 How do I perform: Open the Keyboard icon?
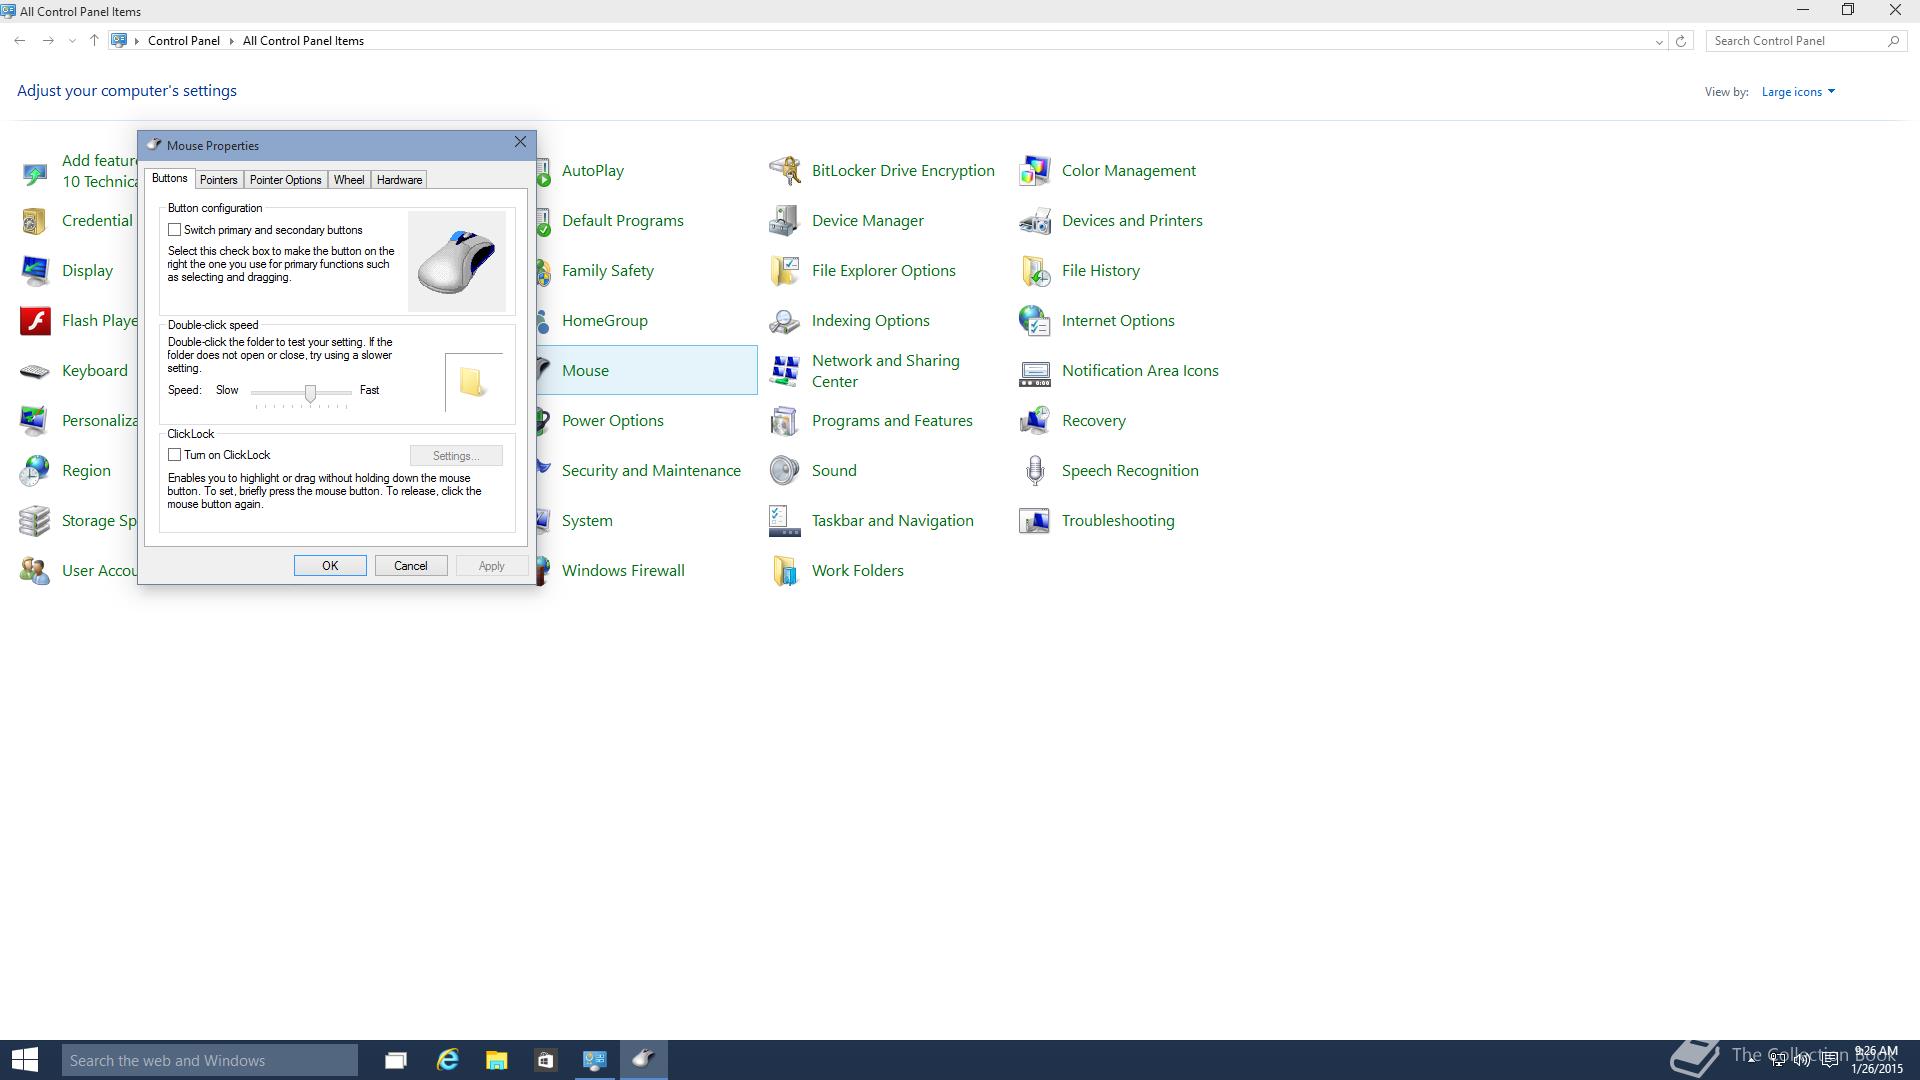(35, 371)
